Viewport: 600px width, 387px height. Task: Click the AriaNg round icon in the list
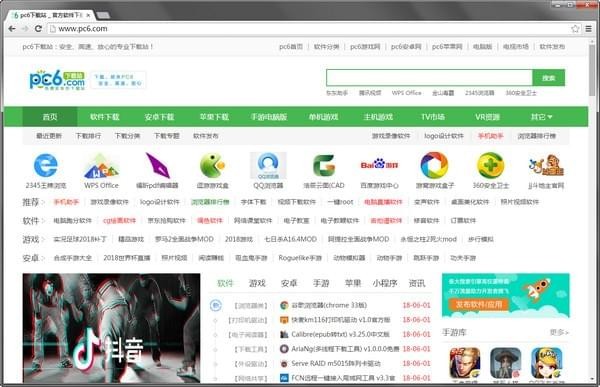pyautogui.click(x=284, y=349)
